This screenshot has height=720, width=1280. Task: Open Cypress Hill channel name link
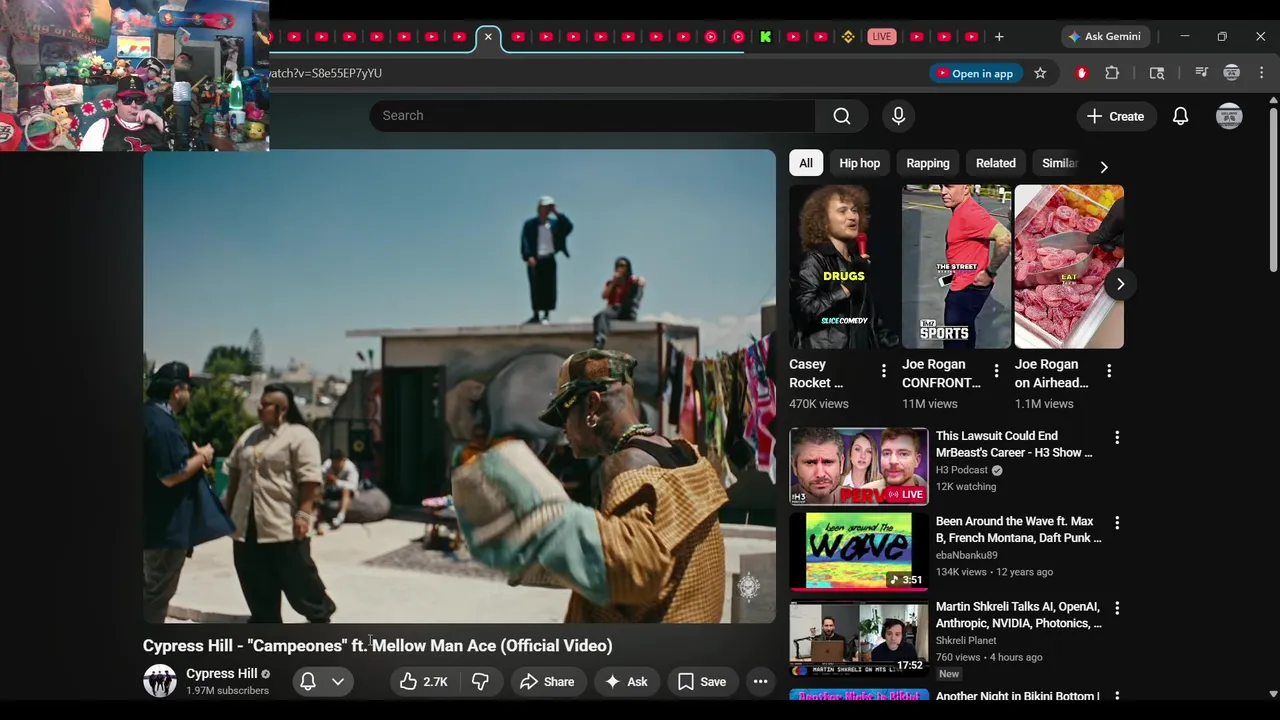pyautogui.click(x=222, y=674)
